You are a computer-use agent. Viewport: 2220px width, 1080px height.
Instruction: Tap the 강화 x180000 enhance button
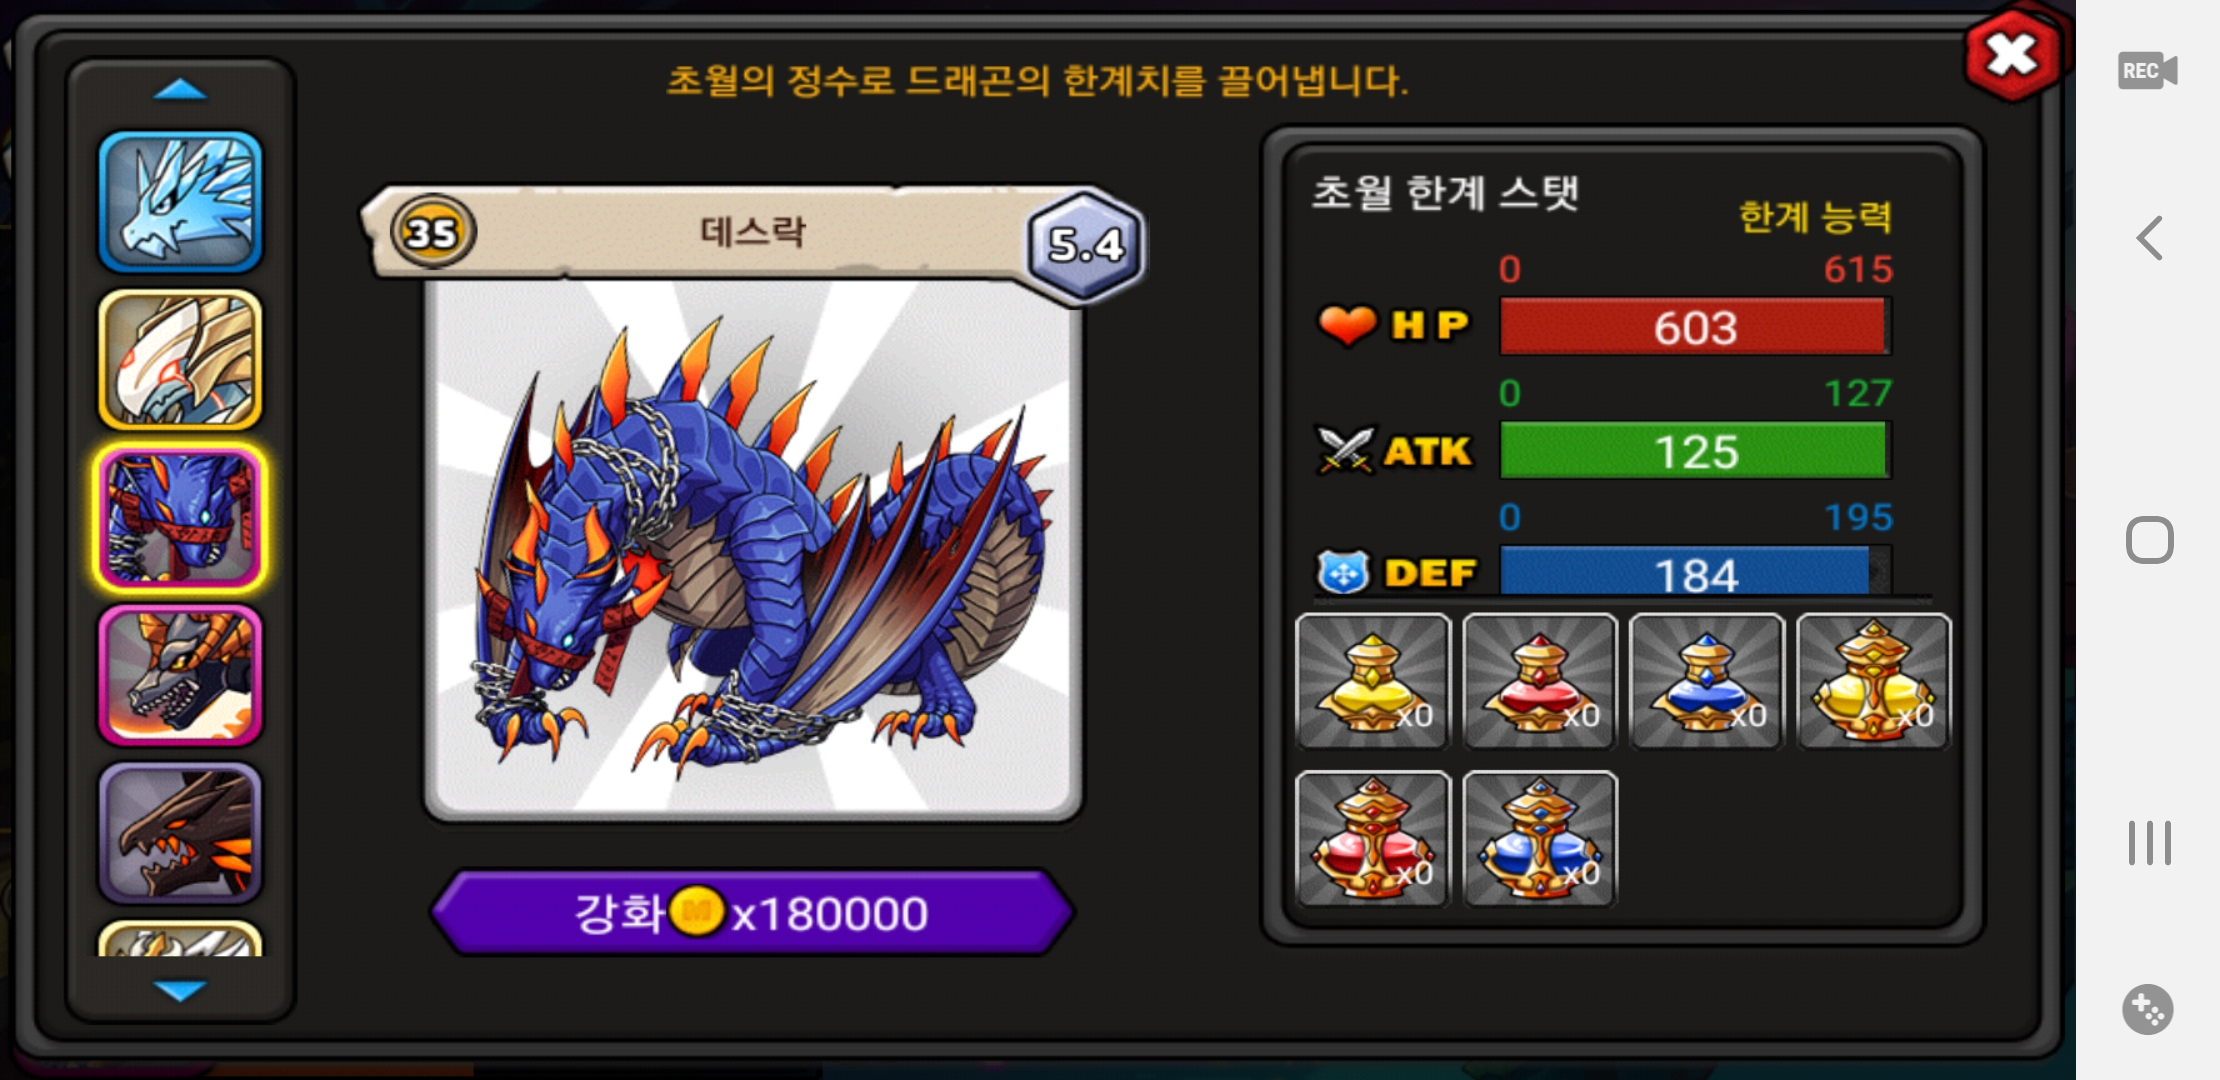[752, 913]
